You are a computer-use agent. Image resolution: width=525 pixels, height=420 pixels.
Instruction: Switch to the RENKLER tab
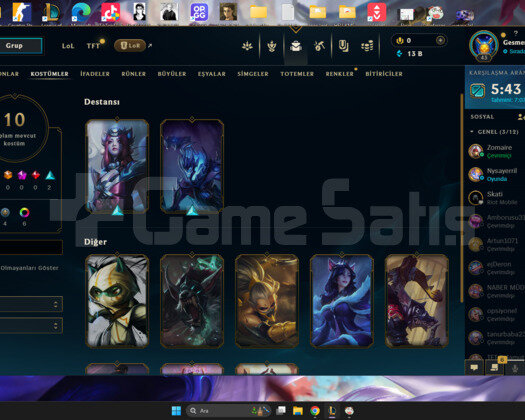(340, 74)
